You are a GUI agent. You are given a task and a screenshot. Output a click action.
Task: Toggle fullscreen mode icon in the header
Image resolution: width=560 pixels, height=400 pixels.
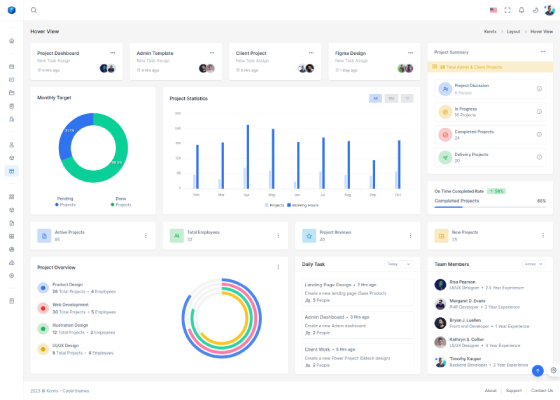pos(508,10)
